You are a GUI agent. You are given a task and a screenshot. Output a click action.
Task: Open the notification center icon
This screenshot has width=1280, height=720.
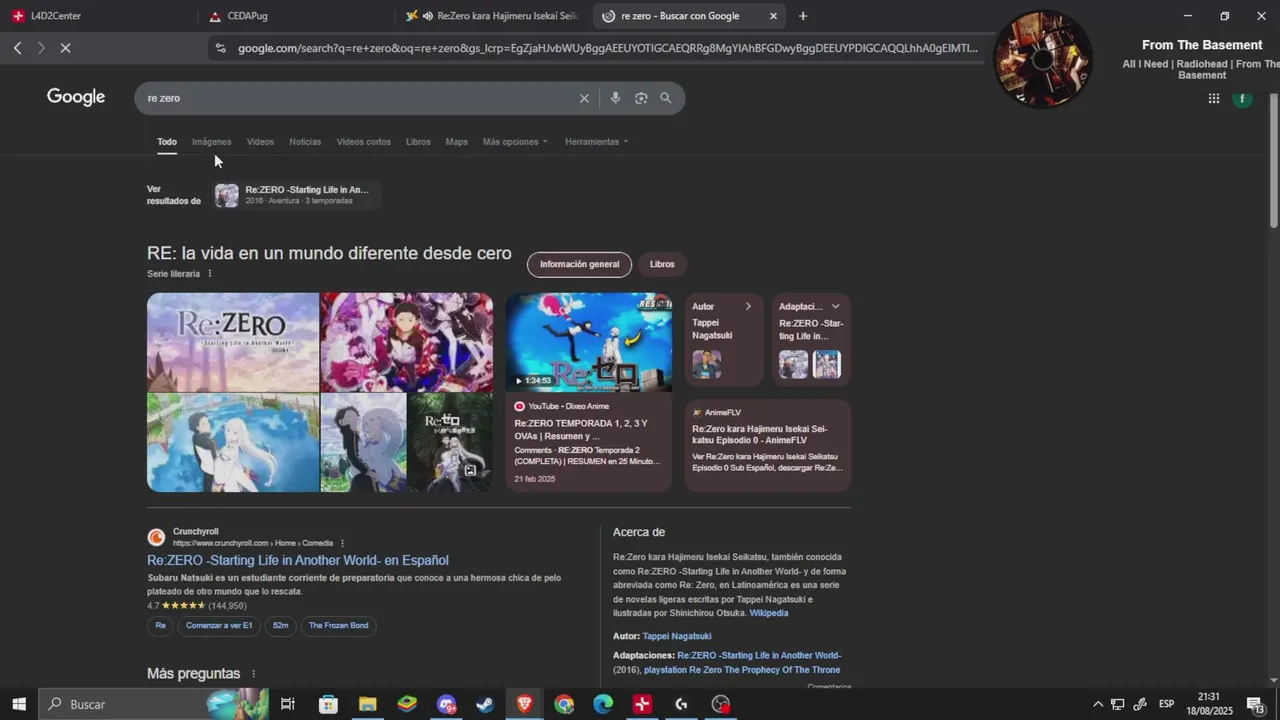click(x=1256, y=704)
